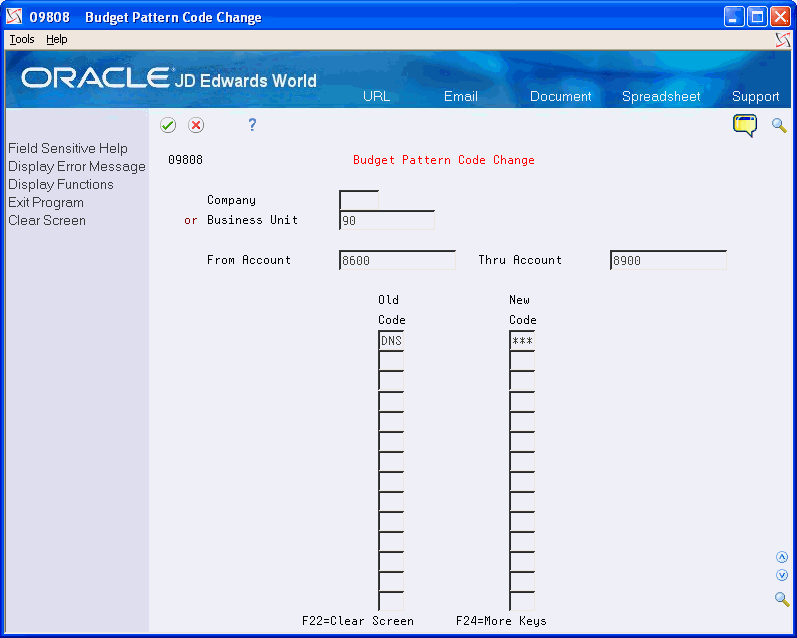Open the Help menu

pyautogui.click(x=56, y=39)
